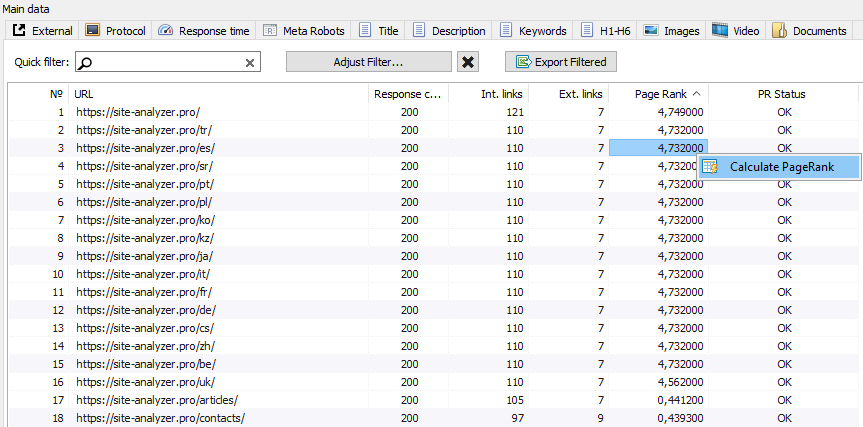Sort by Response code column header
This screenshot has height=427, width=863.
tap(408, 94)
